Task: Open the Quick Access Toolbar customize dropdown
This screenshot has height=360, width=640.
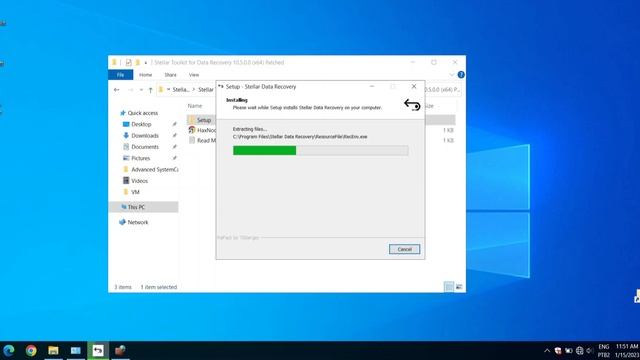Action: [146, 62]
